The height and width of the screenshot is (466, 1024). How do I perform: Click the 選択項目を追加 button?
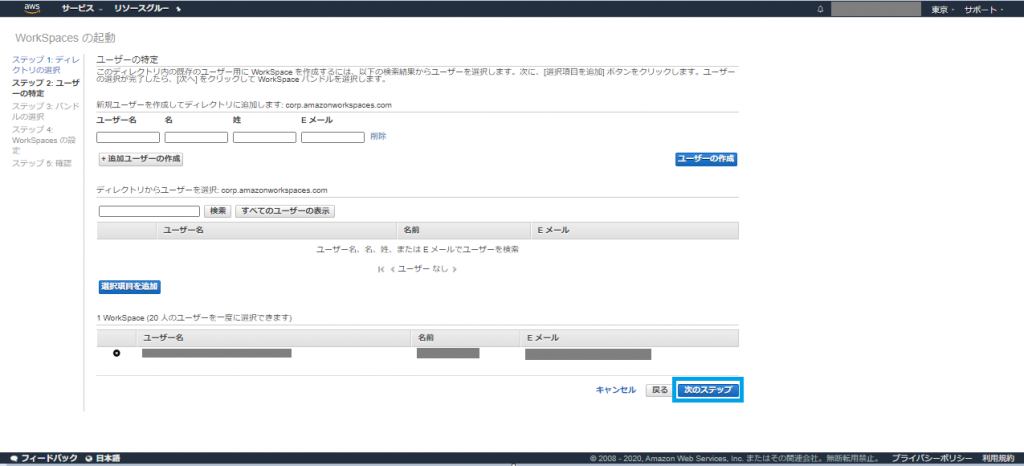click(130, 287)
